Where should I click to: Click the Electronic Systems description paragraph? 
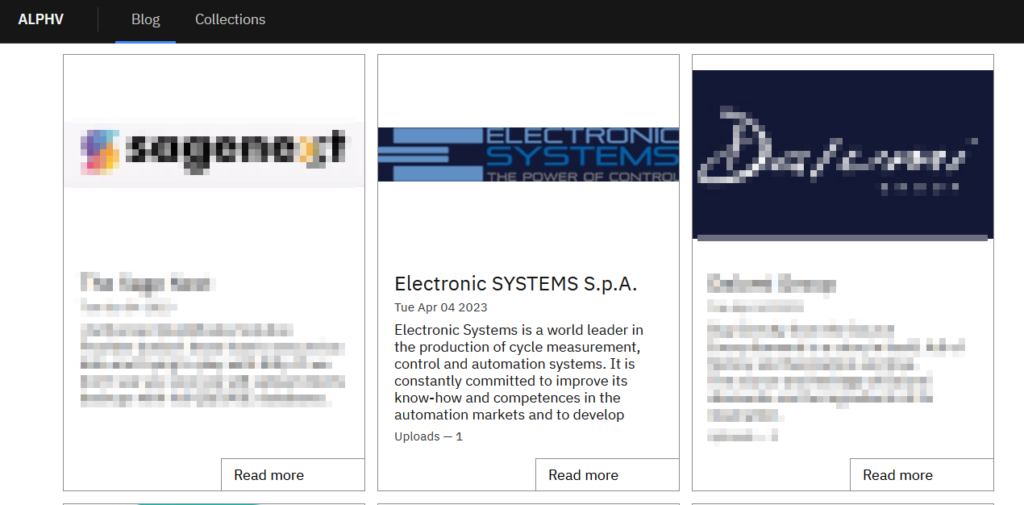[520, 372]
